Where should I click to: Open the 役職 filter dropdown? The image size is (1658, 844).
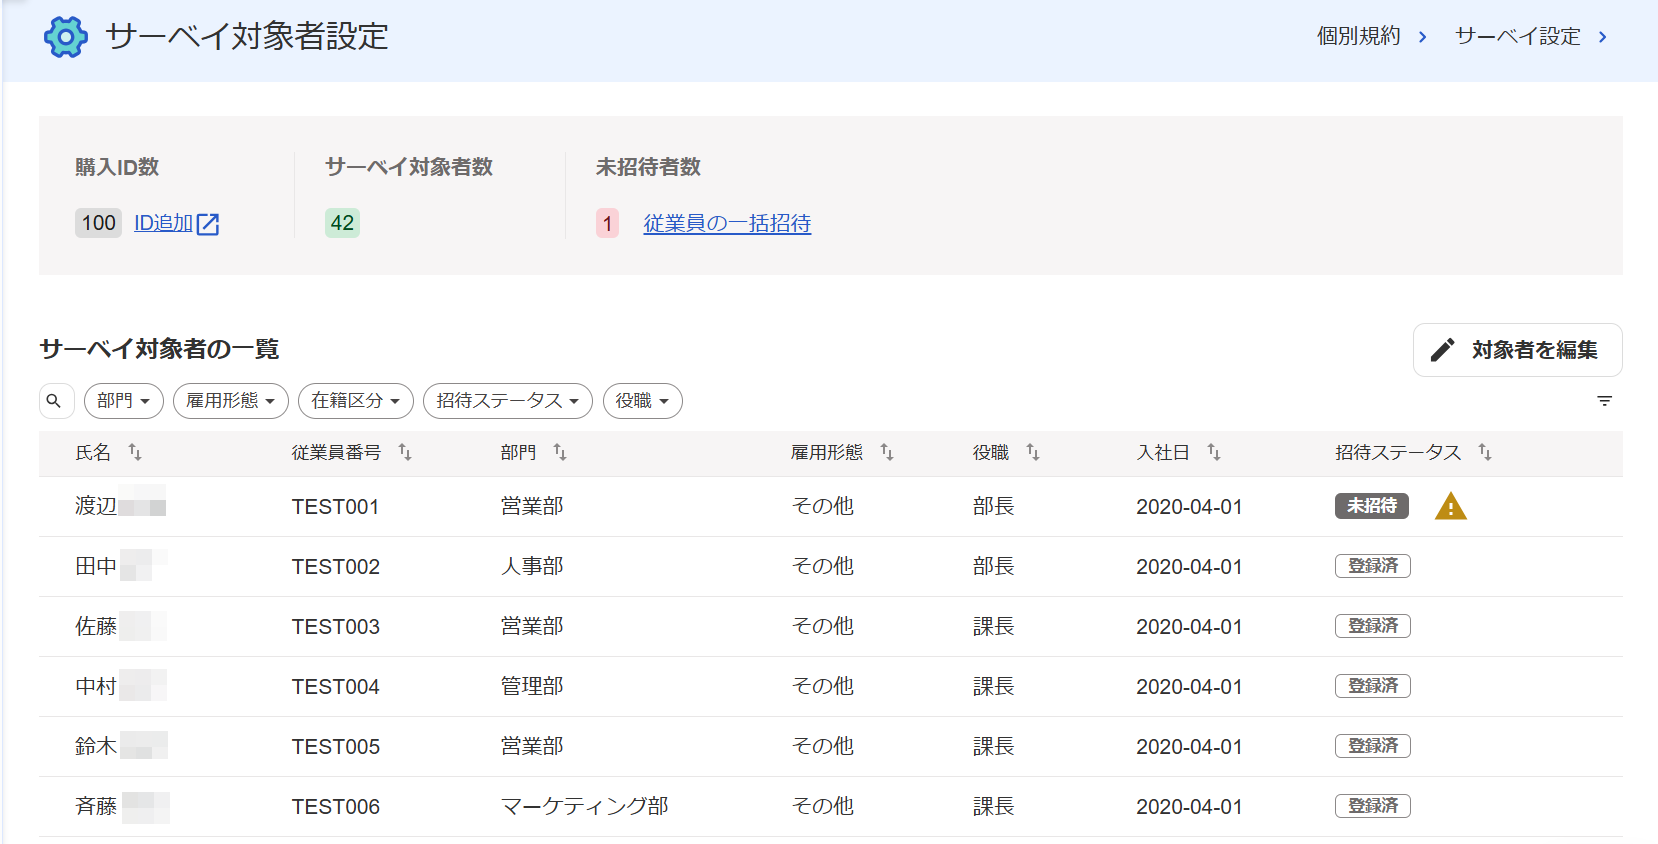coord(643,401)
